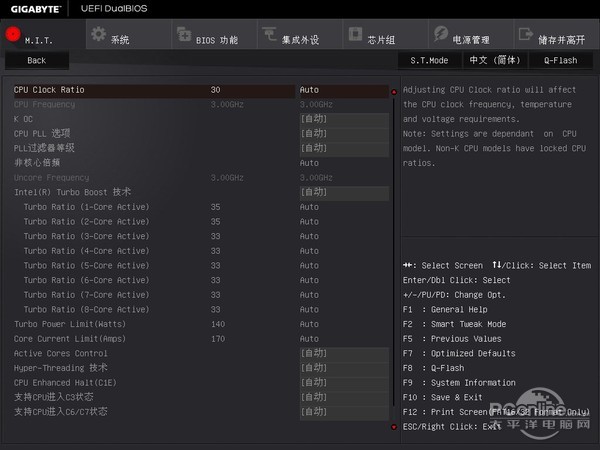Viewport: 600px width, 450px height.
Task: Click the F2 : Smart Tweak Mode line
Action: coord(455,324)
